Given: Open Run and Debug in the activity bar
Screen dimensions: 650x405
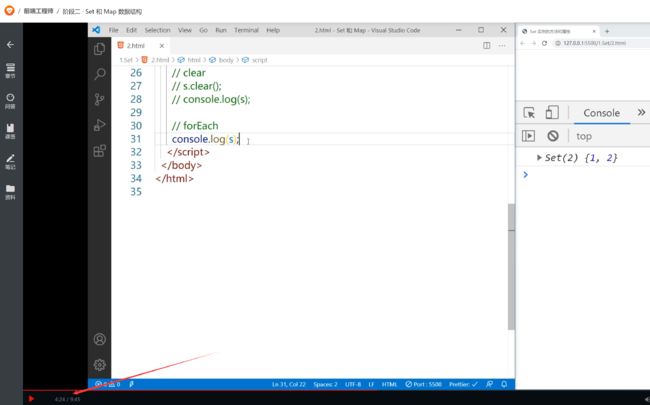Looking at the screenshot, I should pyautogui.click(x=99, y=125).
